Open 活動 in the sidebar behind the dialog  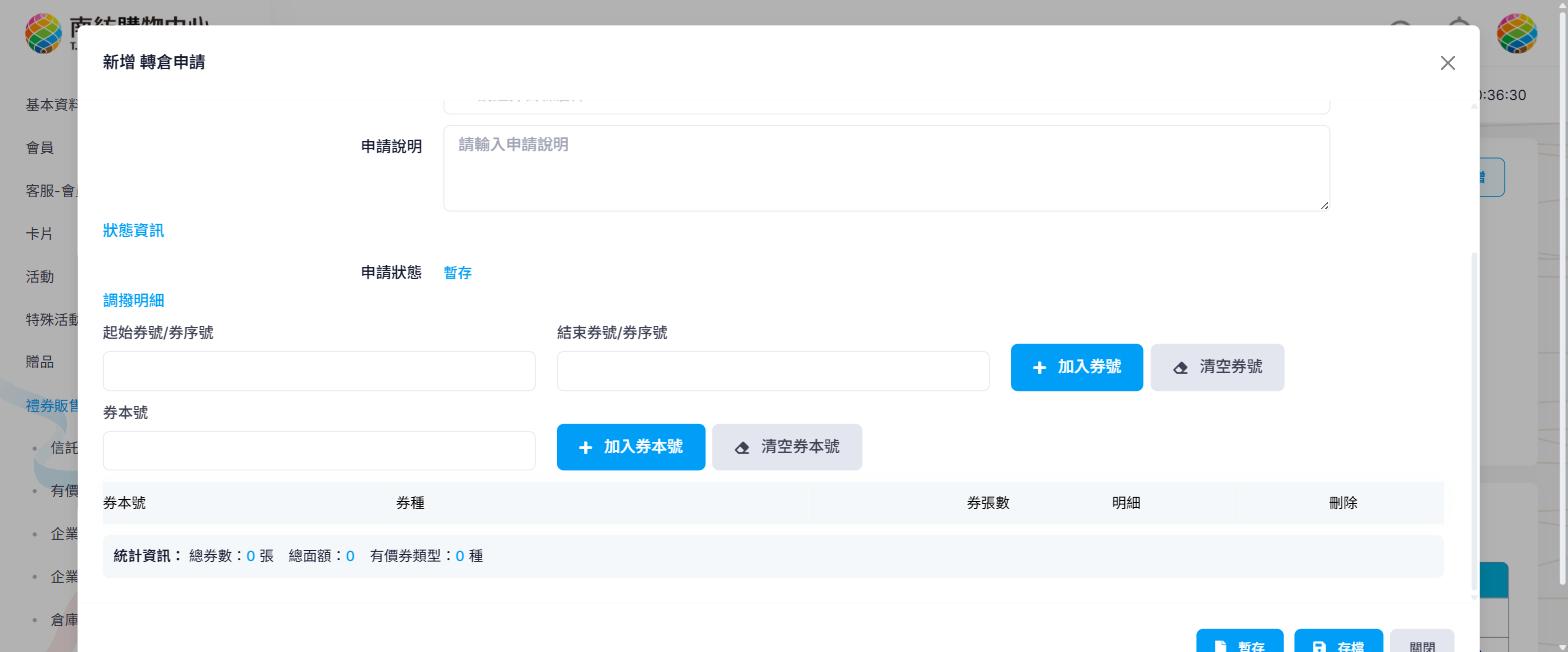pos(40,277)
